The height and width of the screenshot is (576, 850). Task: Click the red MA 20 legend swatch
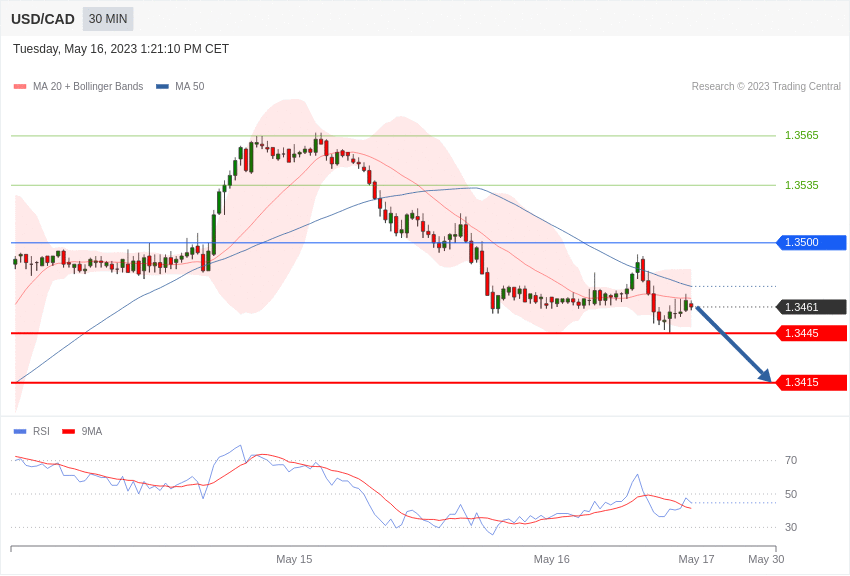pos(20,87)
